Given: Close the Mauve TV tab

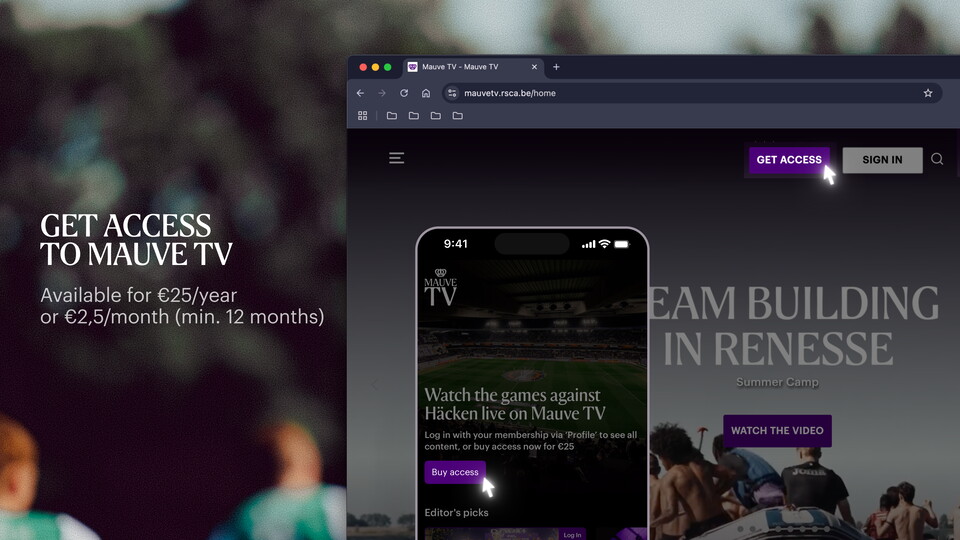Looking at the screenshot, I should point(534,67).
